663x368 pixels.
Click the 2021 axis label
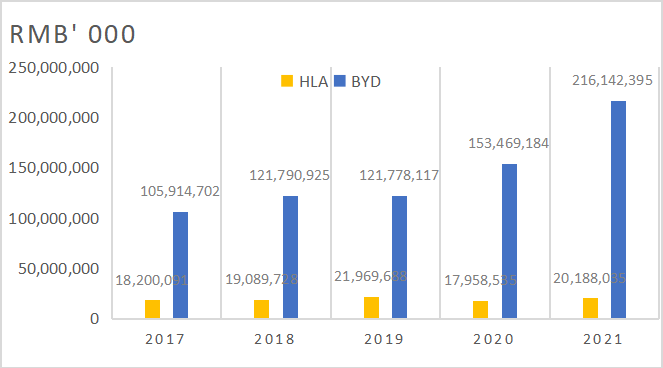click(x=603, y=339)
